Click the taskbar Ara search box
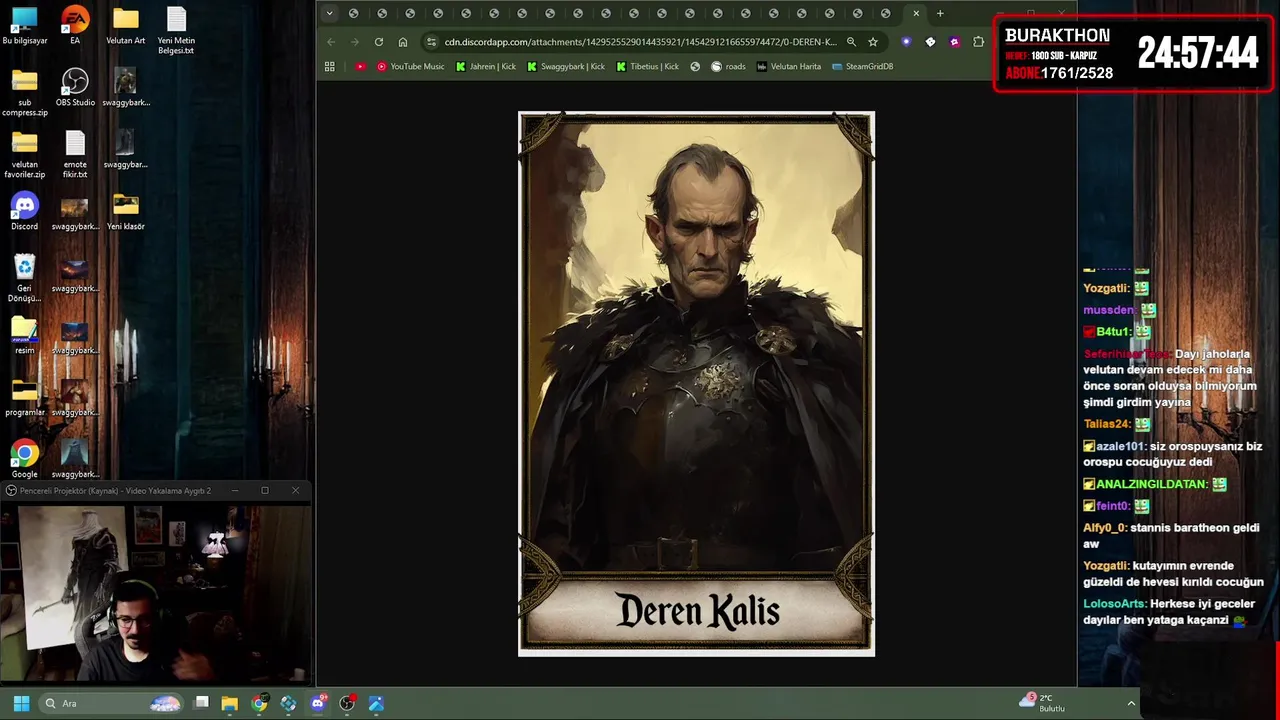Screen dimensions: 1280x720 112,703
